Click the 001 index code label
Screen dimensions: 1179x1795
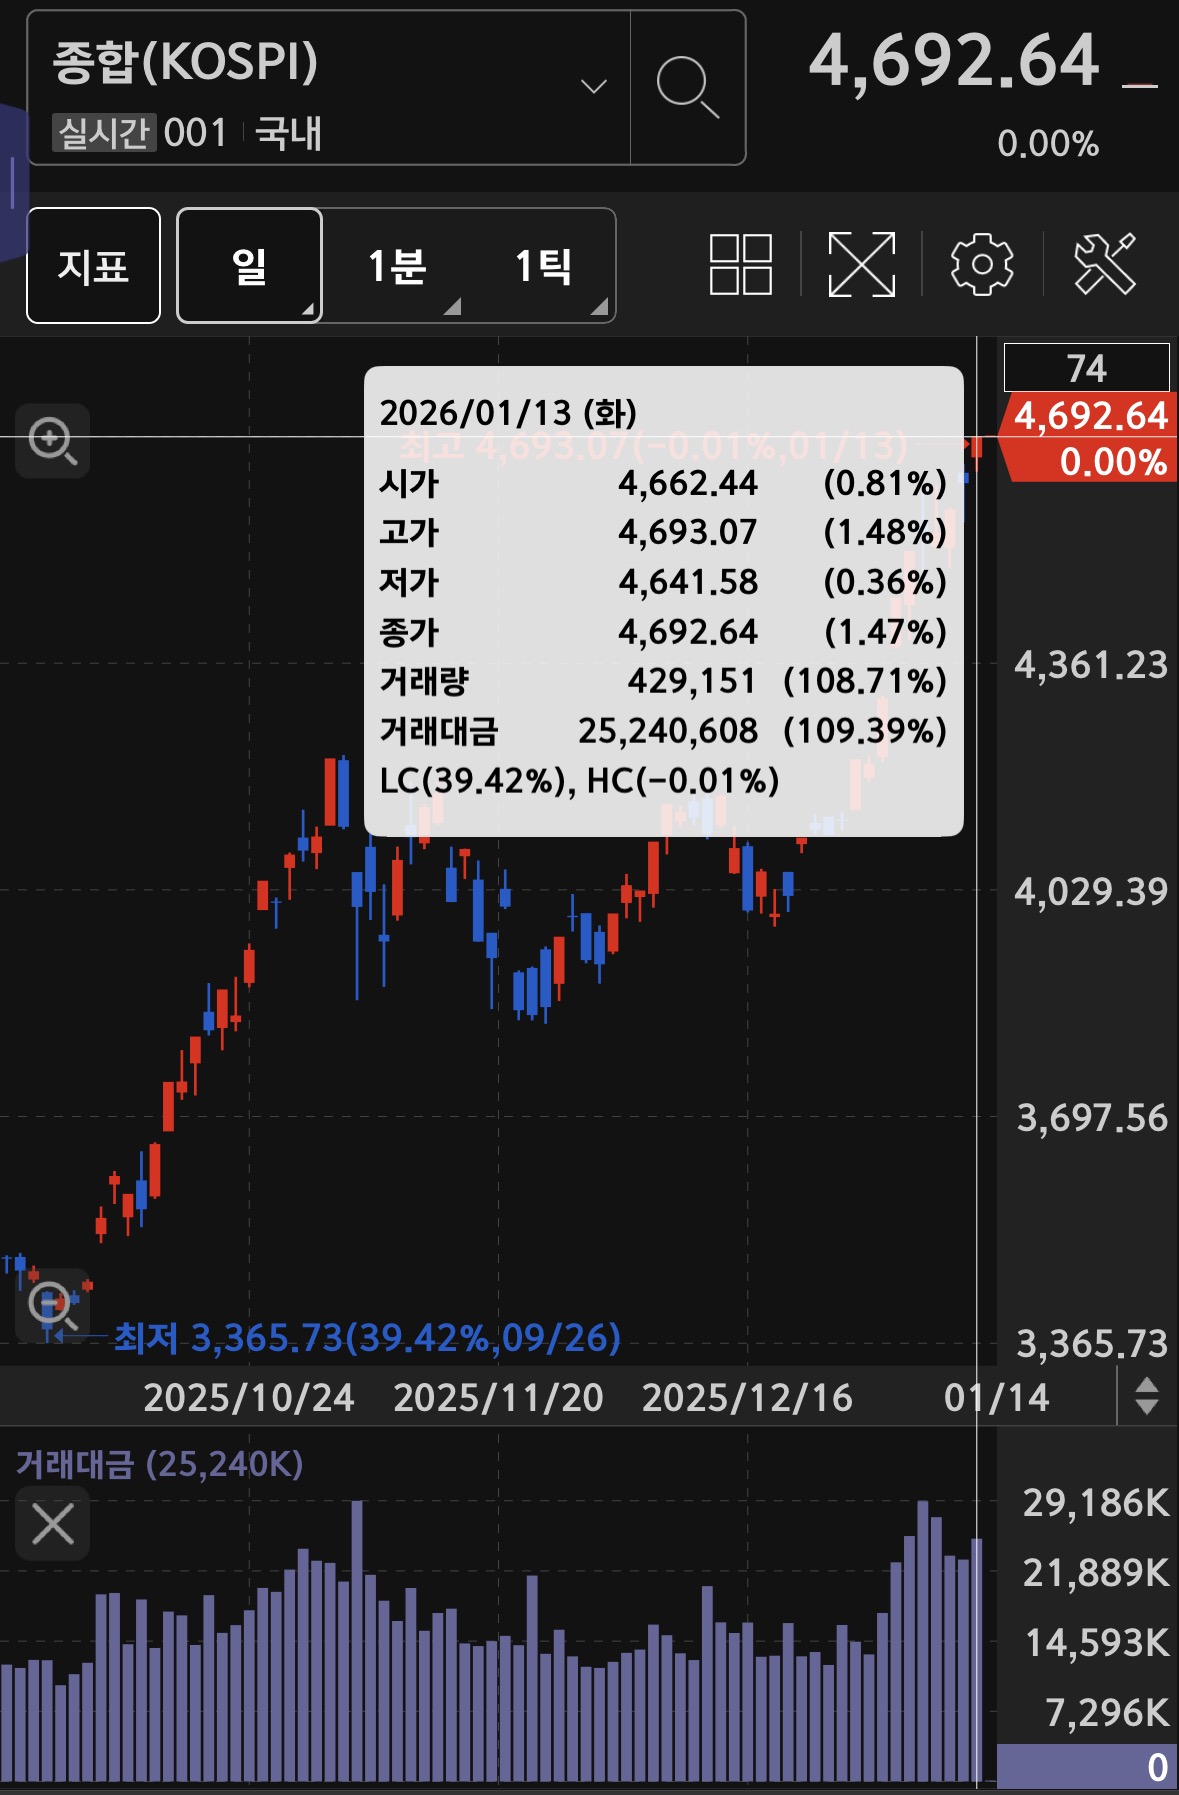(x=196, y=132)
